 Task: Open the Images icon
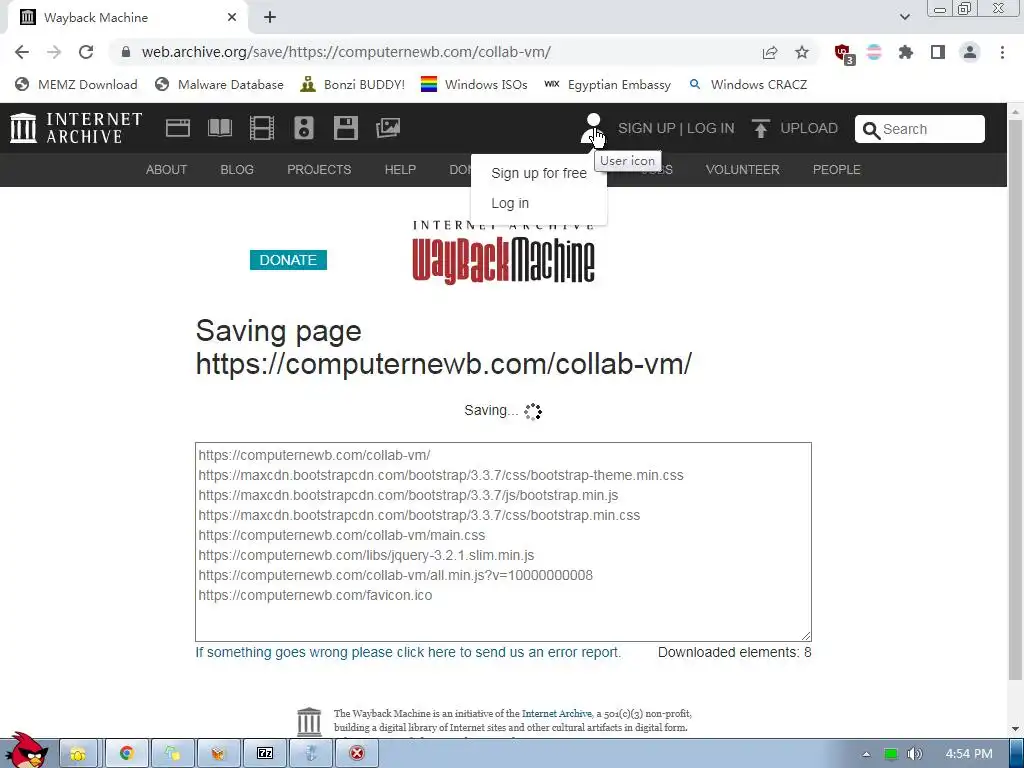pos(388,128)
